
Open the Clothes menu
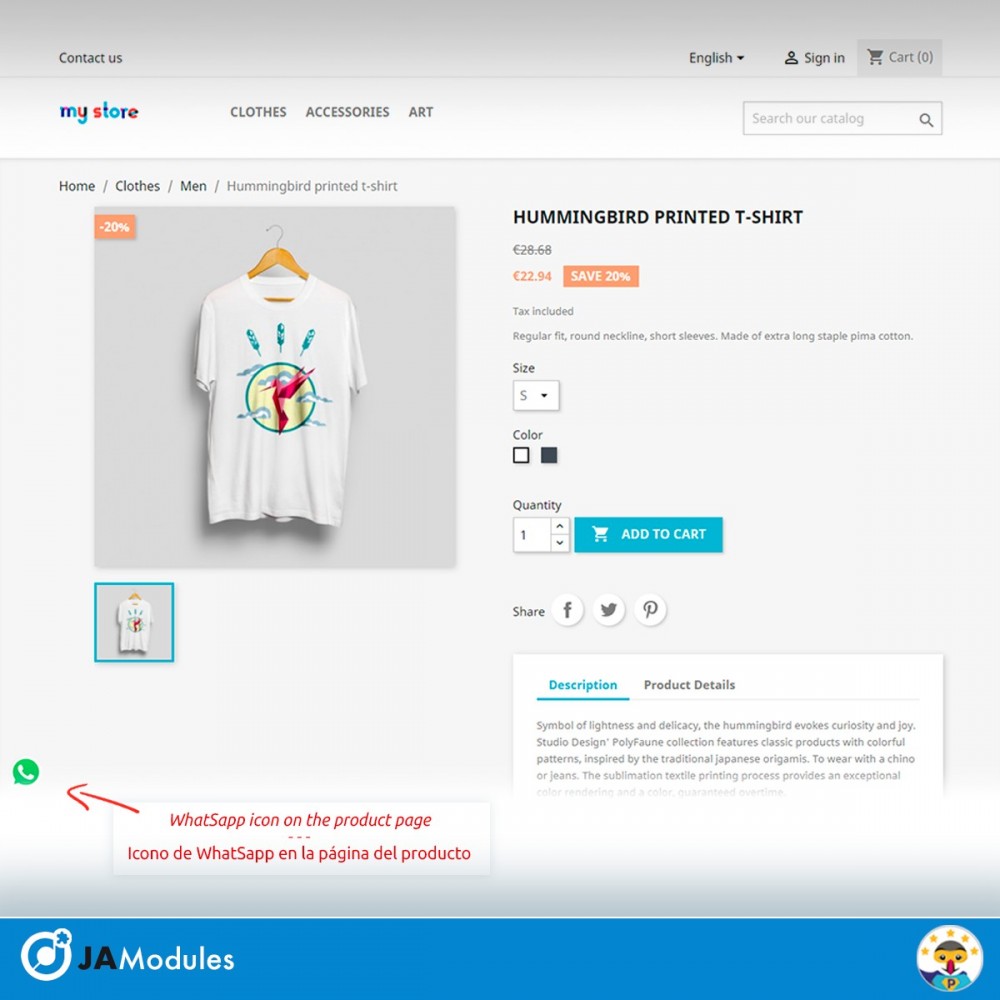(x=258, y=112)
